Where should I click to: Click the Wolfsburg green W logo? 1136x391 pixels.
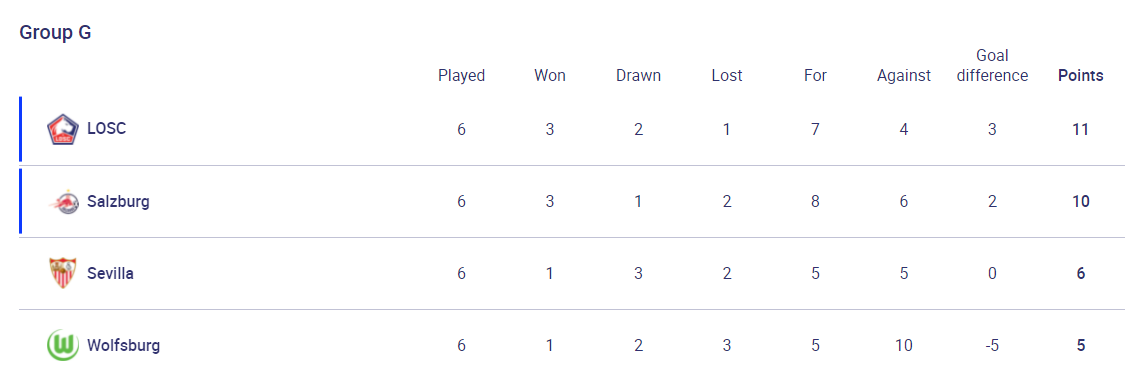[x=62, y=345]
